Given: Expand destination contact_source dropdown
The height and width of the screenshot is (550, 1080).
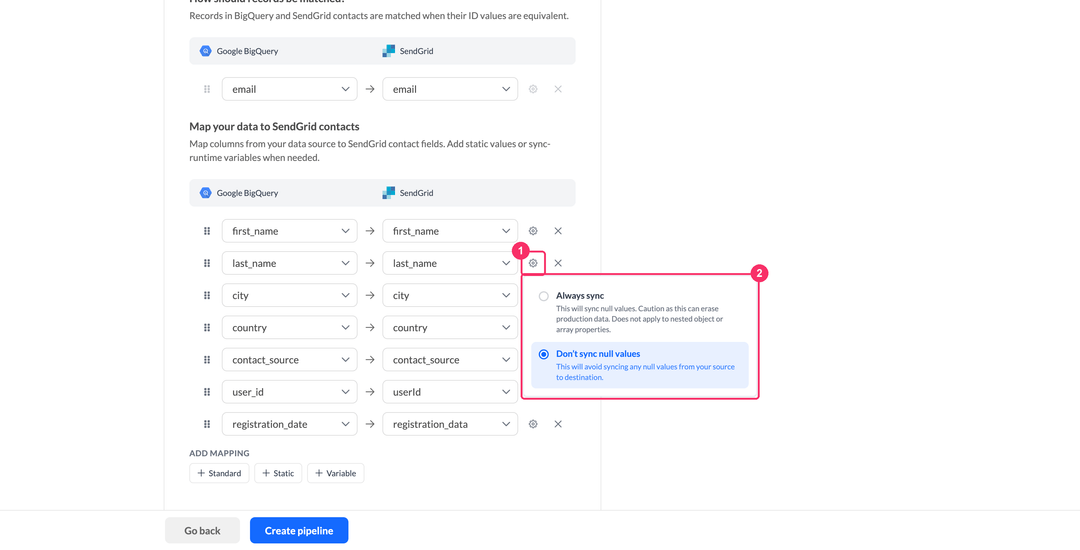Looking at the screenshot, I should click(x=450, y=359).
